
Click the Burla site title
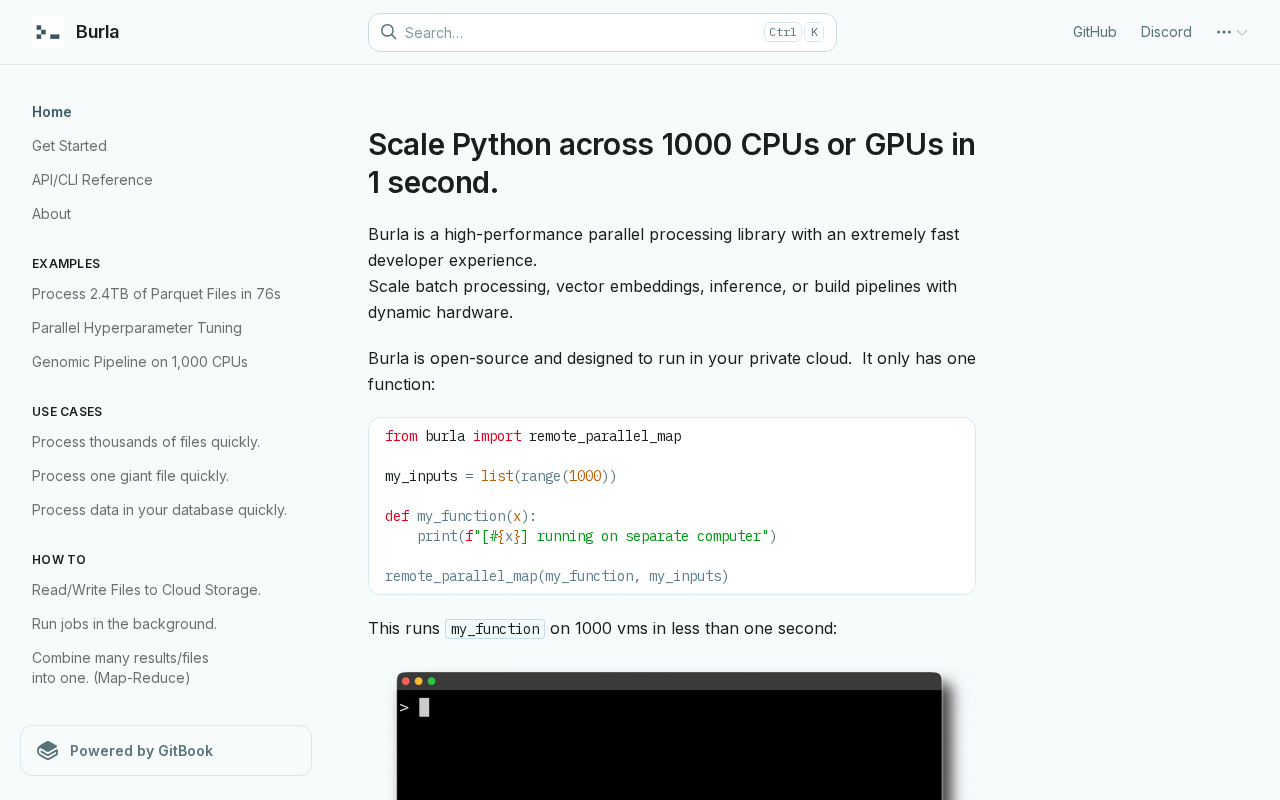tap(98, 32)
